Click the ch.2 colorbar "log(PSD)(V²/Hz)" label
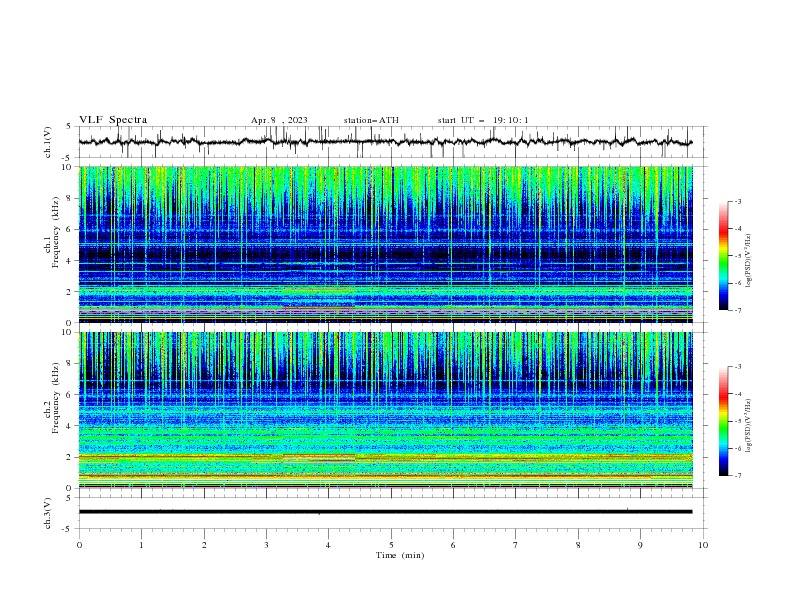792x612 pixels. coord(748,425)
